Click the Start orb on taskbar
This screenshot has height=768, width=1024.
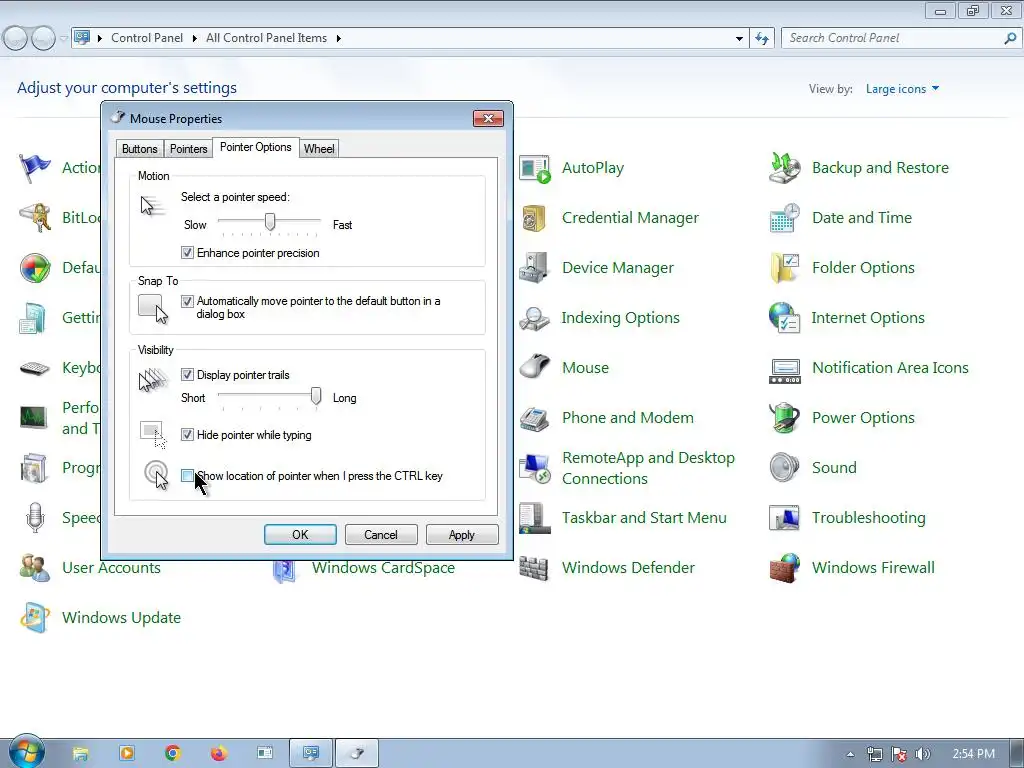point(27,751)
